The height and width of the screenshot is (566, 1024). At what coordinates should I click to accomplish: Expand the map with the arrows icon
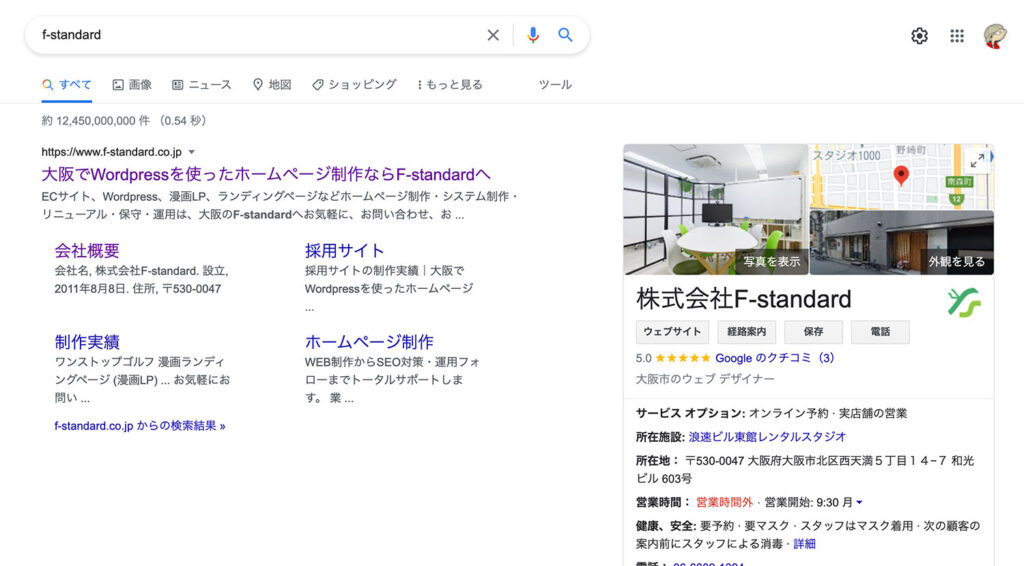coord(977,161)
